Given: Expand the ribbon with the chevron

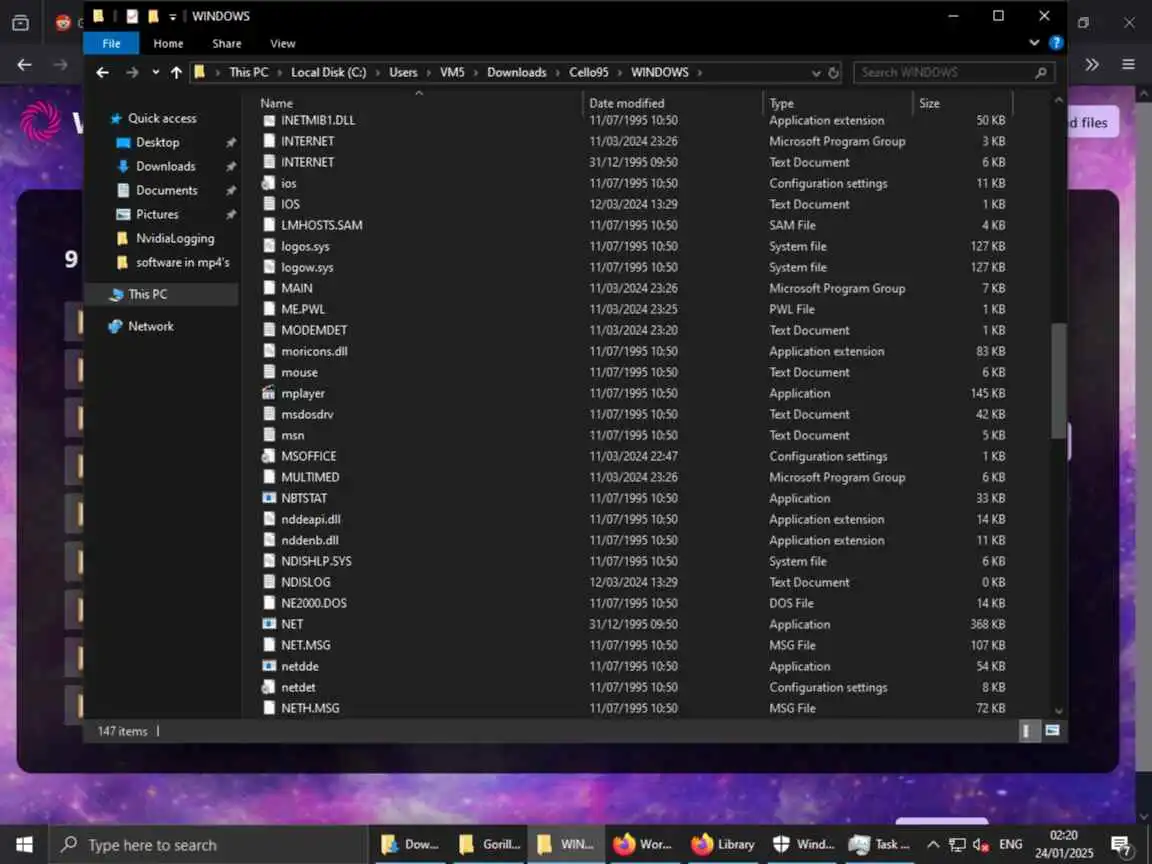Looking at the screenshot, I should pos(1034,43).
